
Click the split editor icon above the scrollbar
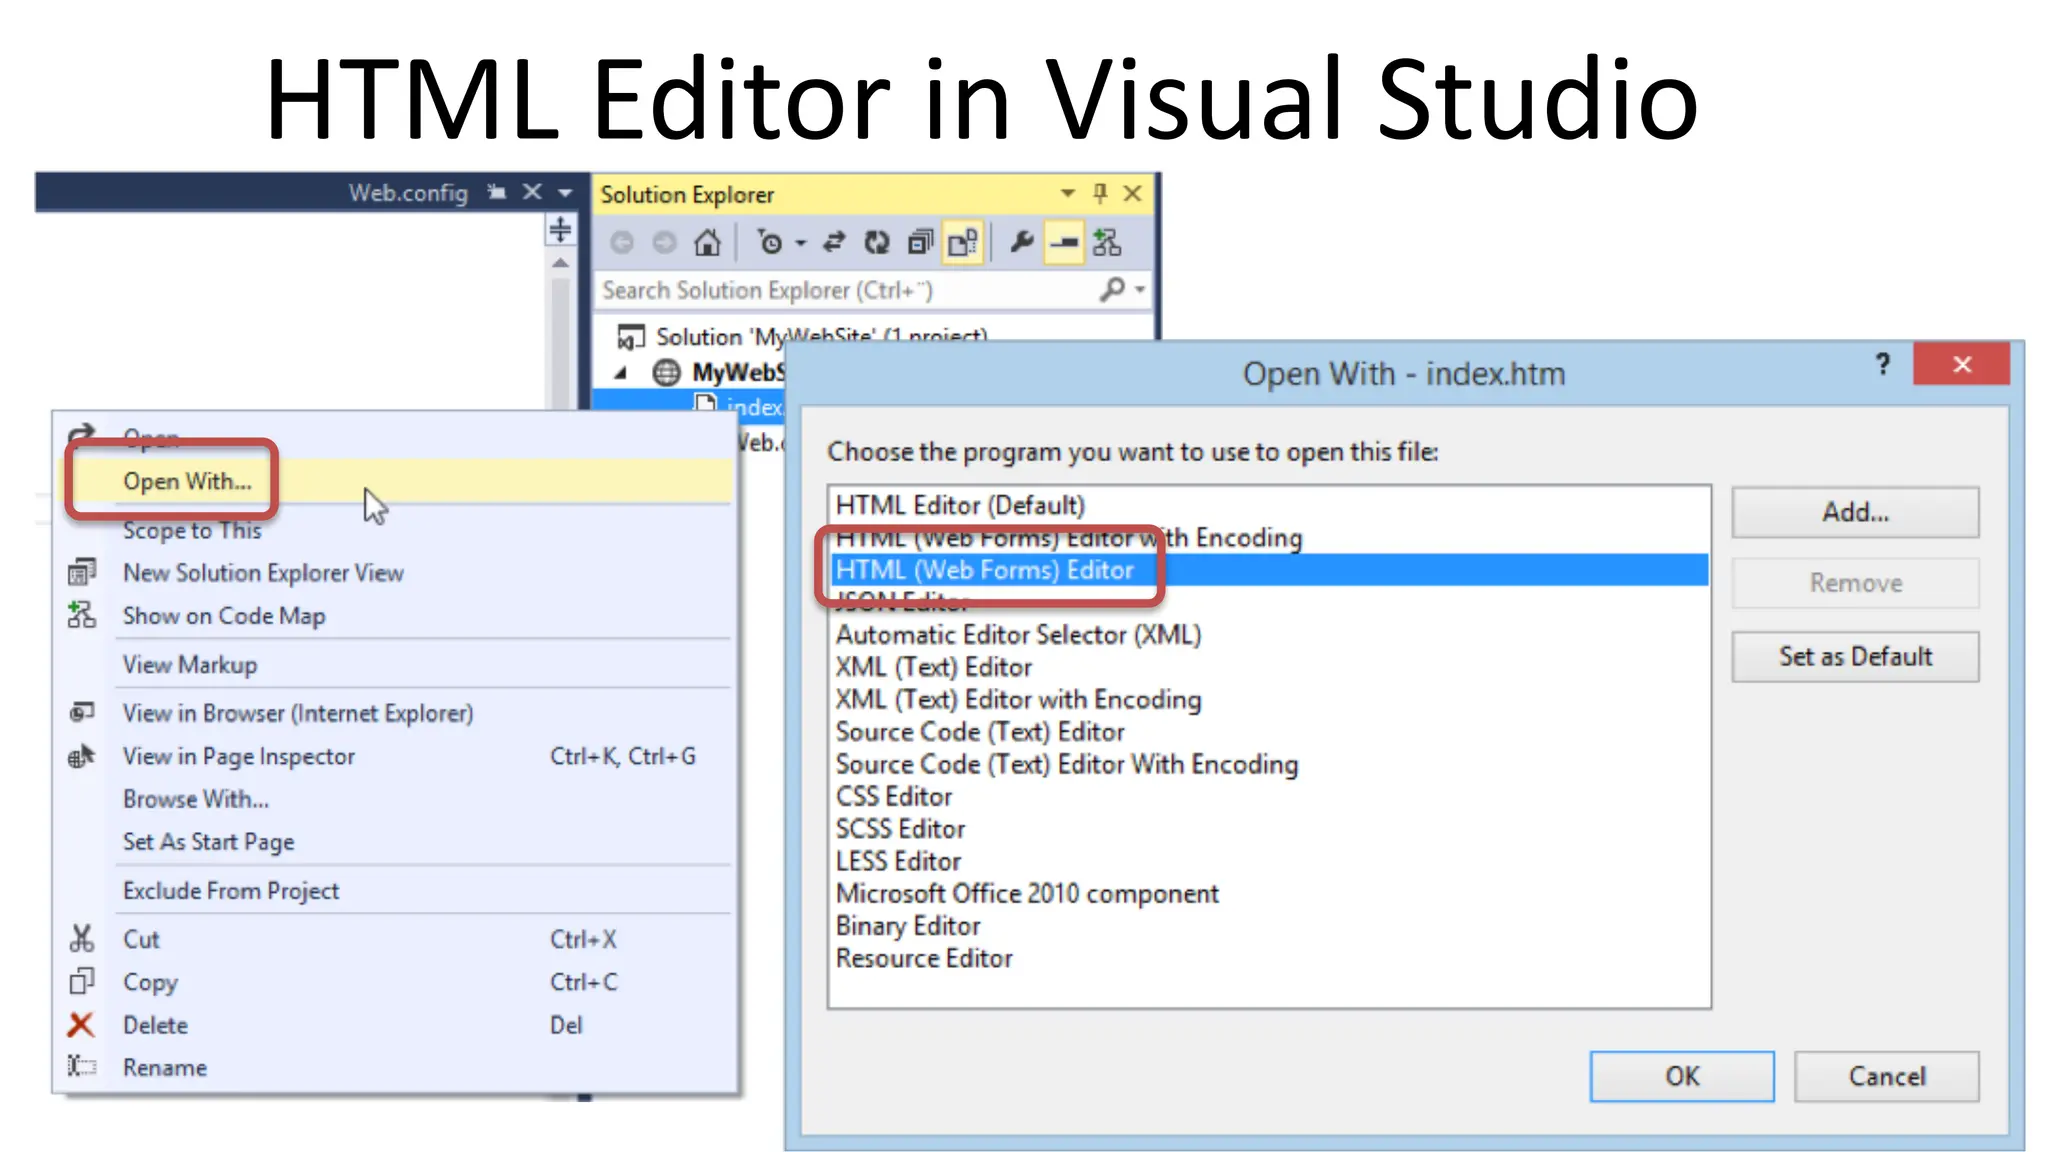click(x=560, y=230)
